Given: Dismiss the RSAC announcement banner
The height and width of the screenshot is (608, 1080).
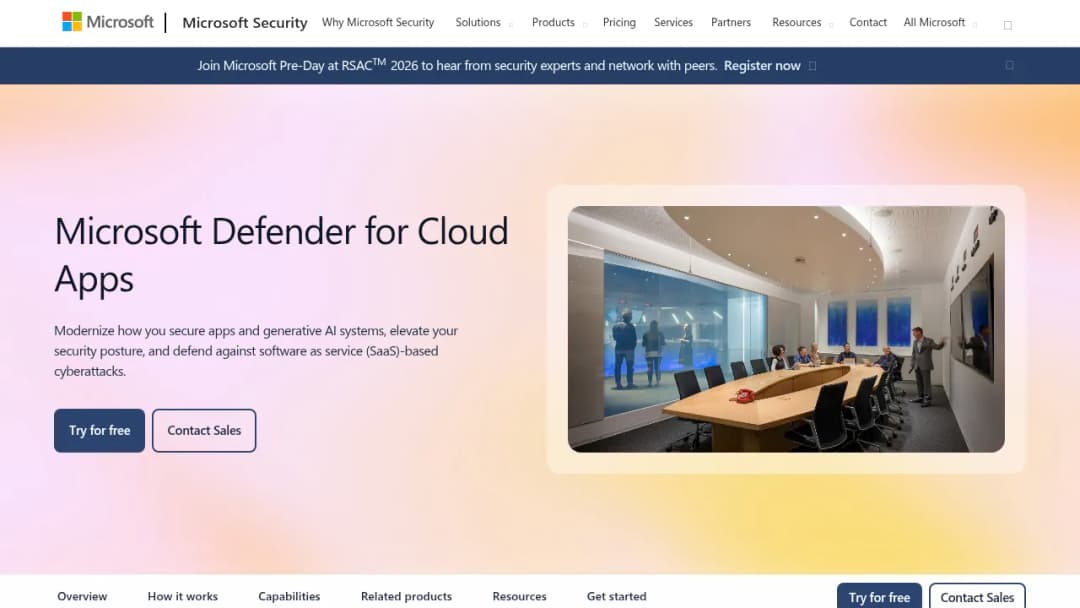Looking at the screenshot, I should (1010, 65).
